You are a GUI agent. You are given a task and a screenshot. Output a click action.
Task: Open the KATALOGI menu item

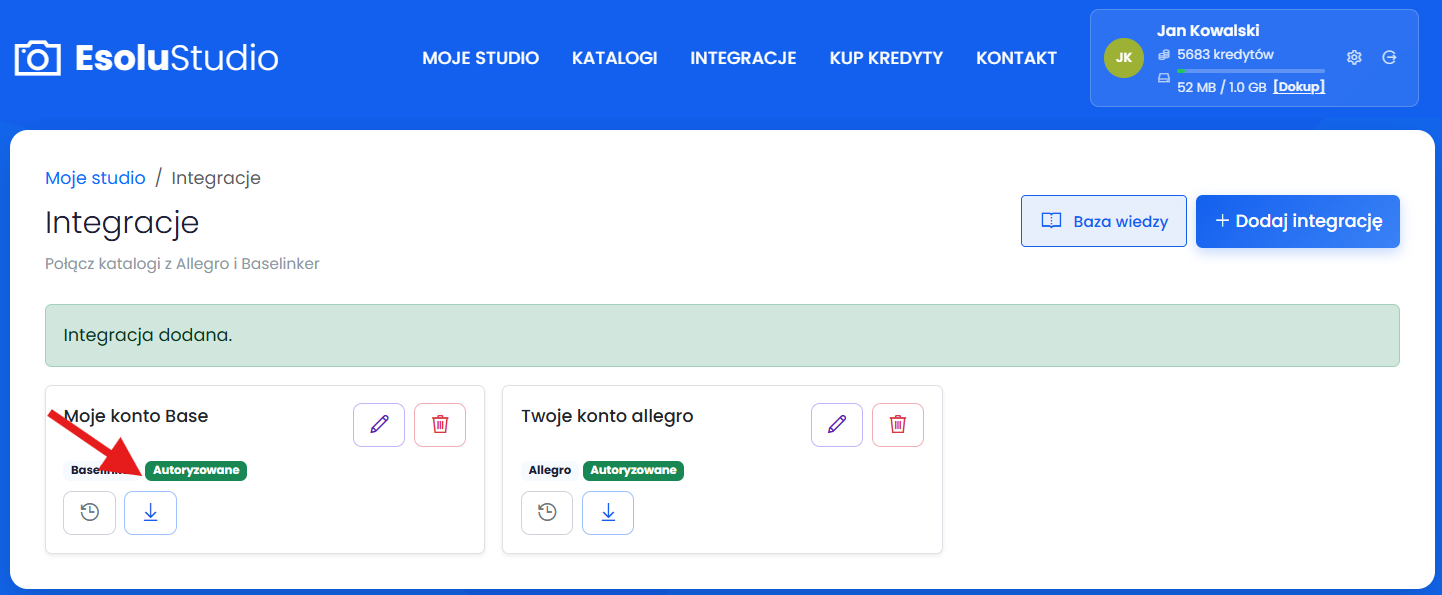pyautogui.click(x=614, y=58)
